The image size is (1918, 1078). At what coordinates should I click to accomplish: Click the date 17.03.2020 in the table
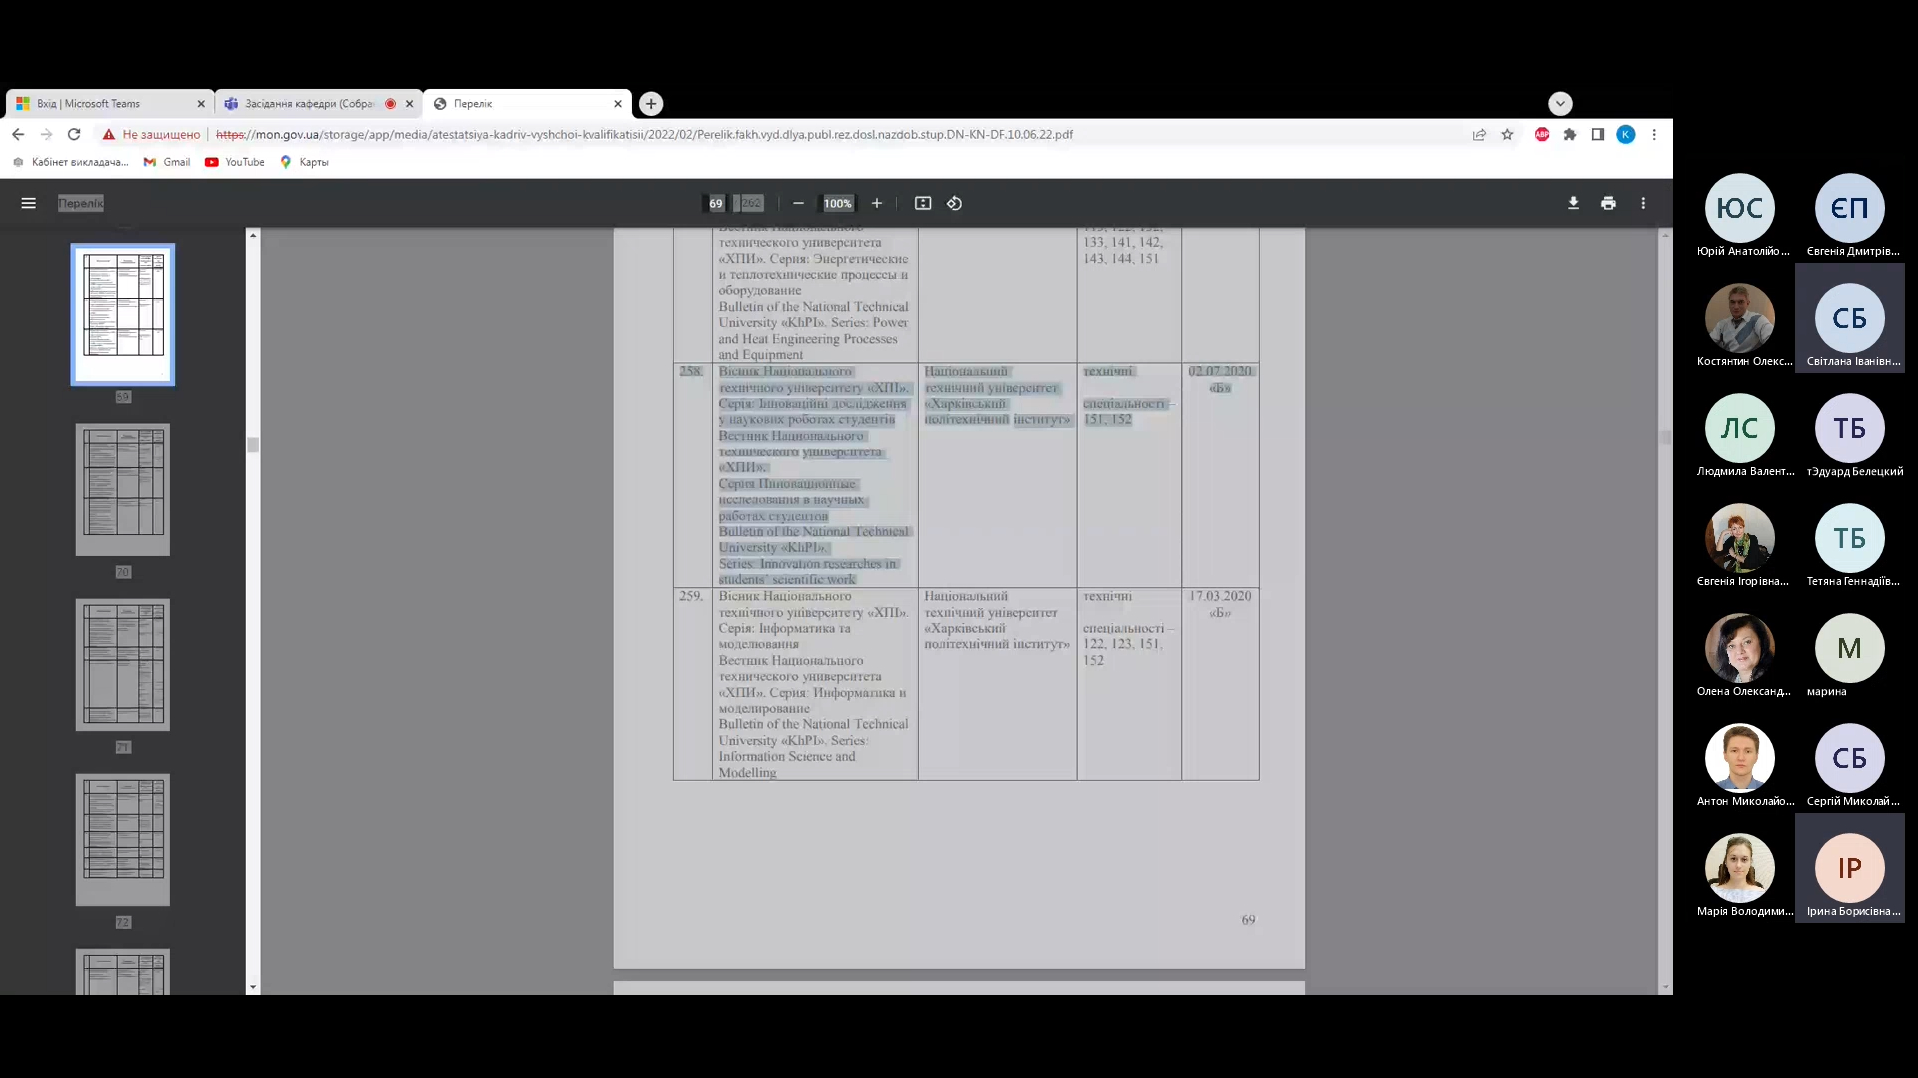(1220, 596)
